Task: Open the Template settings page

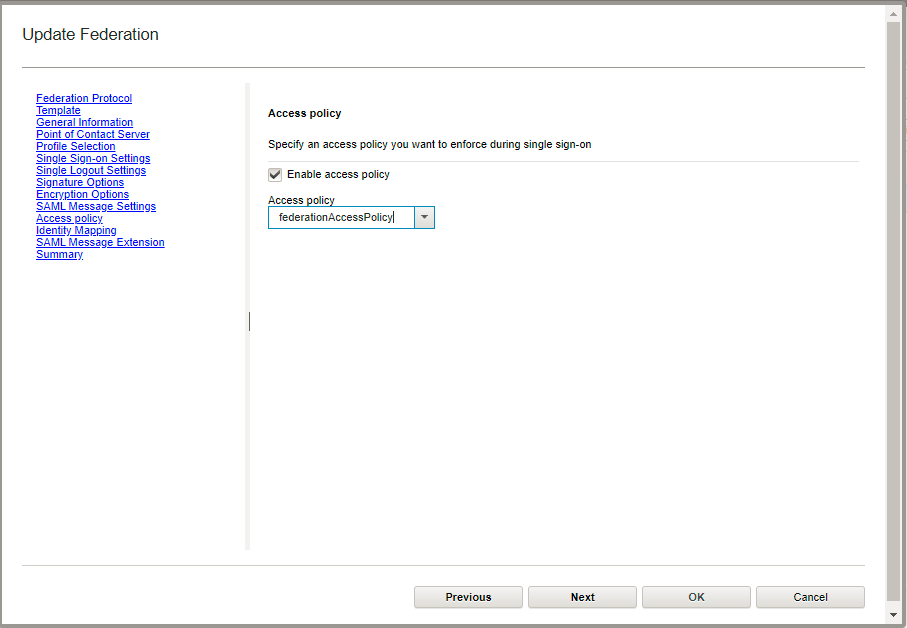Action: (x=57, y=110)
